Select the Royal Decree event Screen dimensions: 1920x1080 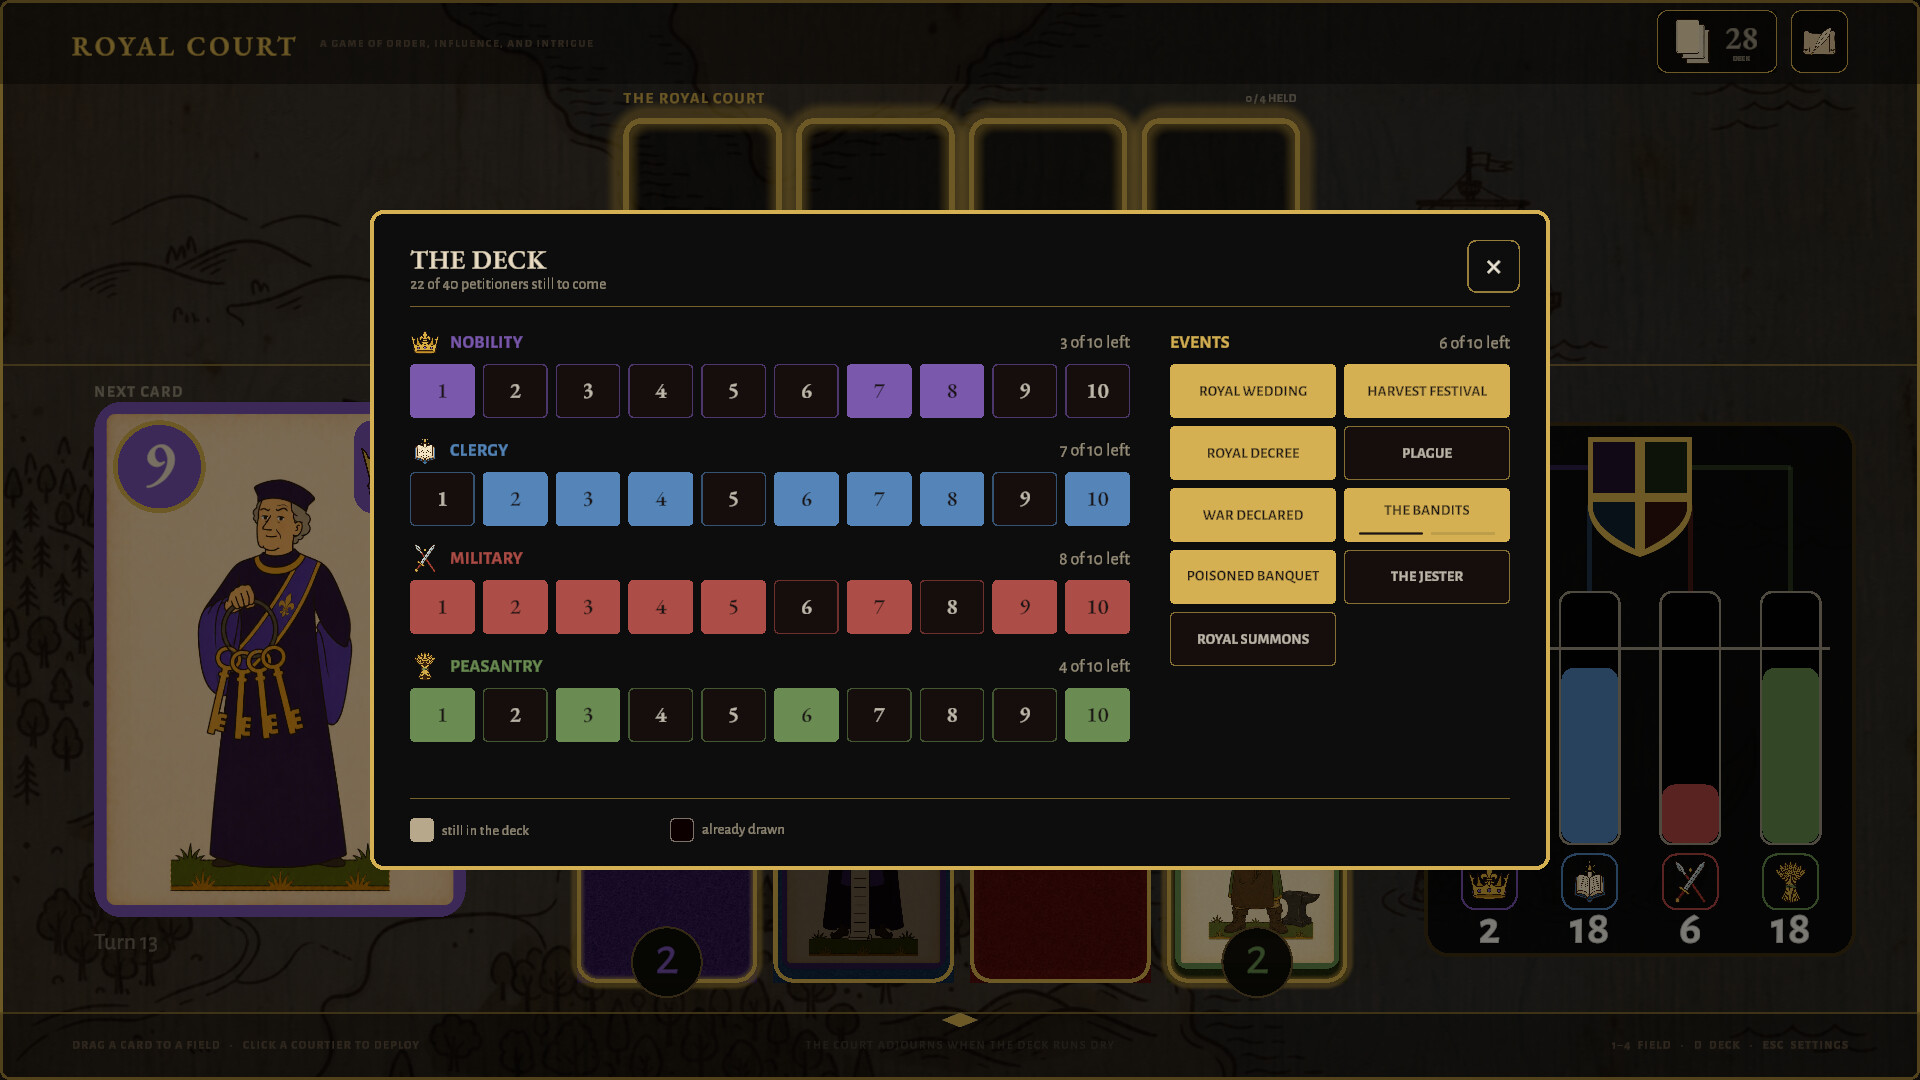coord(1253,453)
